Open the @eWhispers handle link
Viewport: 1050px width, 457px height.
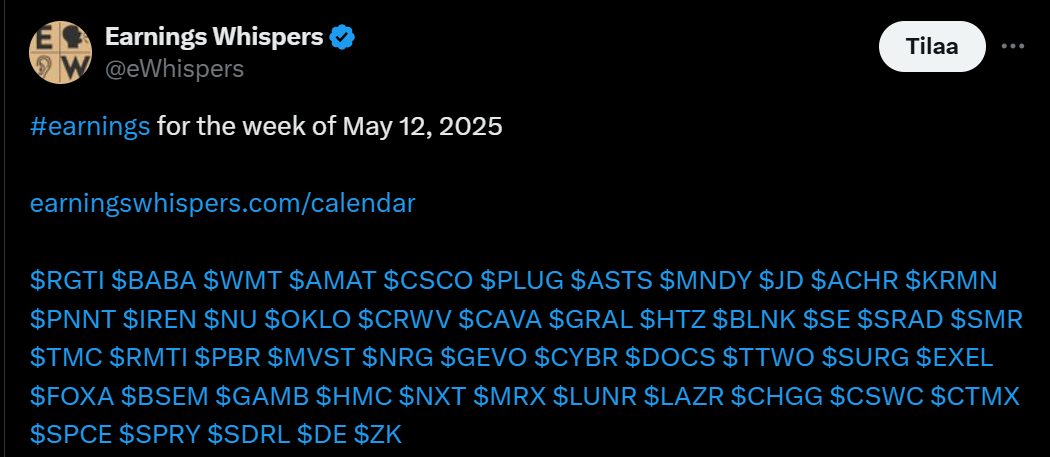click(x=174, y=68)
